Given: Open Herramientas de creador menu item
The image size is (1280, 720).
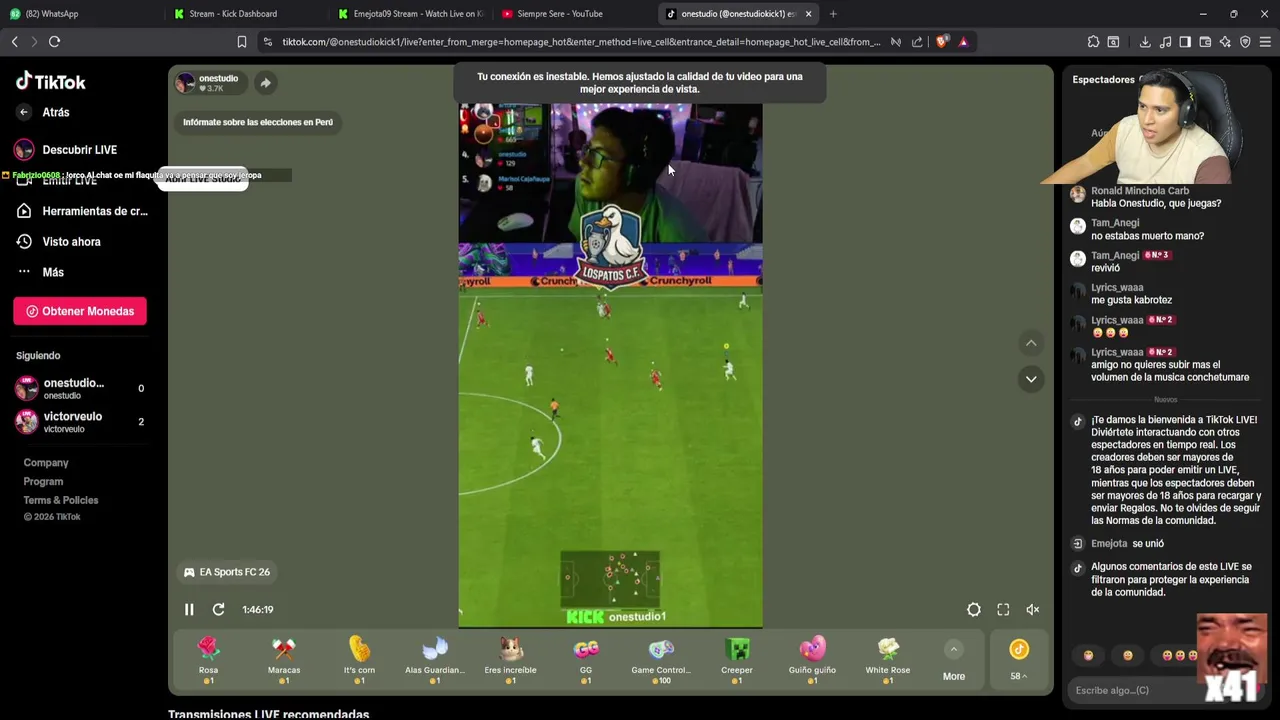Looking at the screenshot, I should (82, 211).
